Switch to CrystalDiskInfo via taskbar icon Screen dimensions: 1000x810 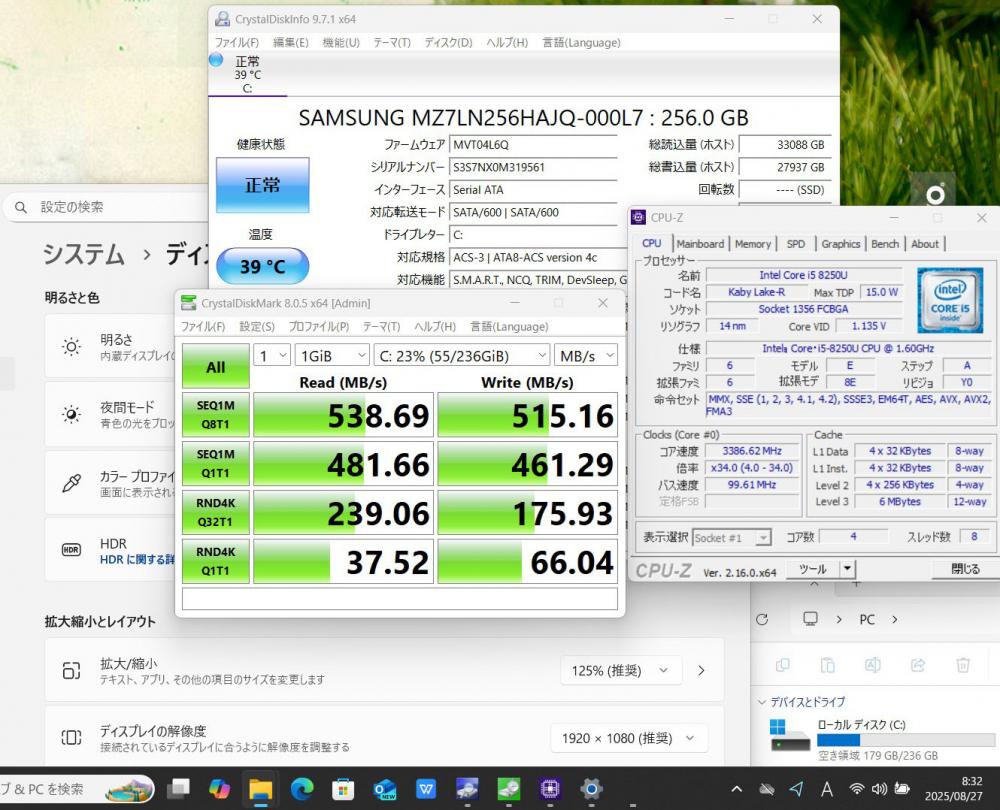[x=467, y=790]
